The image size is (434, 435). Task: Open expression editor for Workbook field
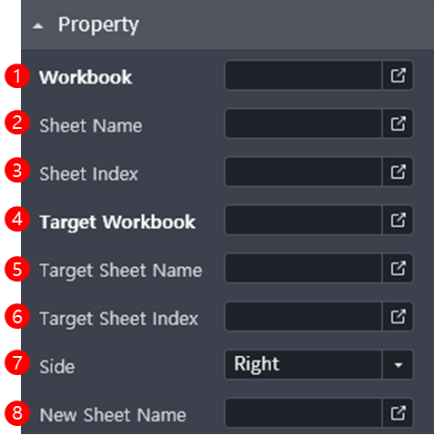pos(398,75)
